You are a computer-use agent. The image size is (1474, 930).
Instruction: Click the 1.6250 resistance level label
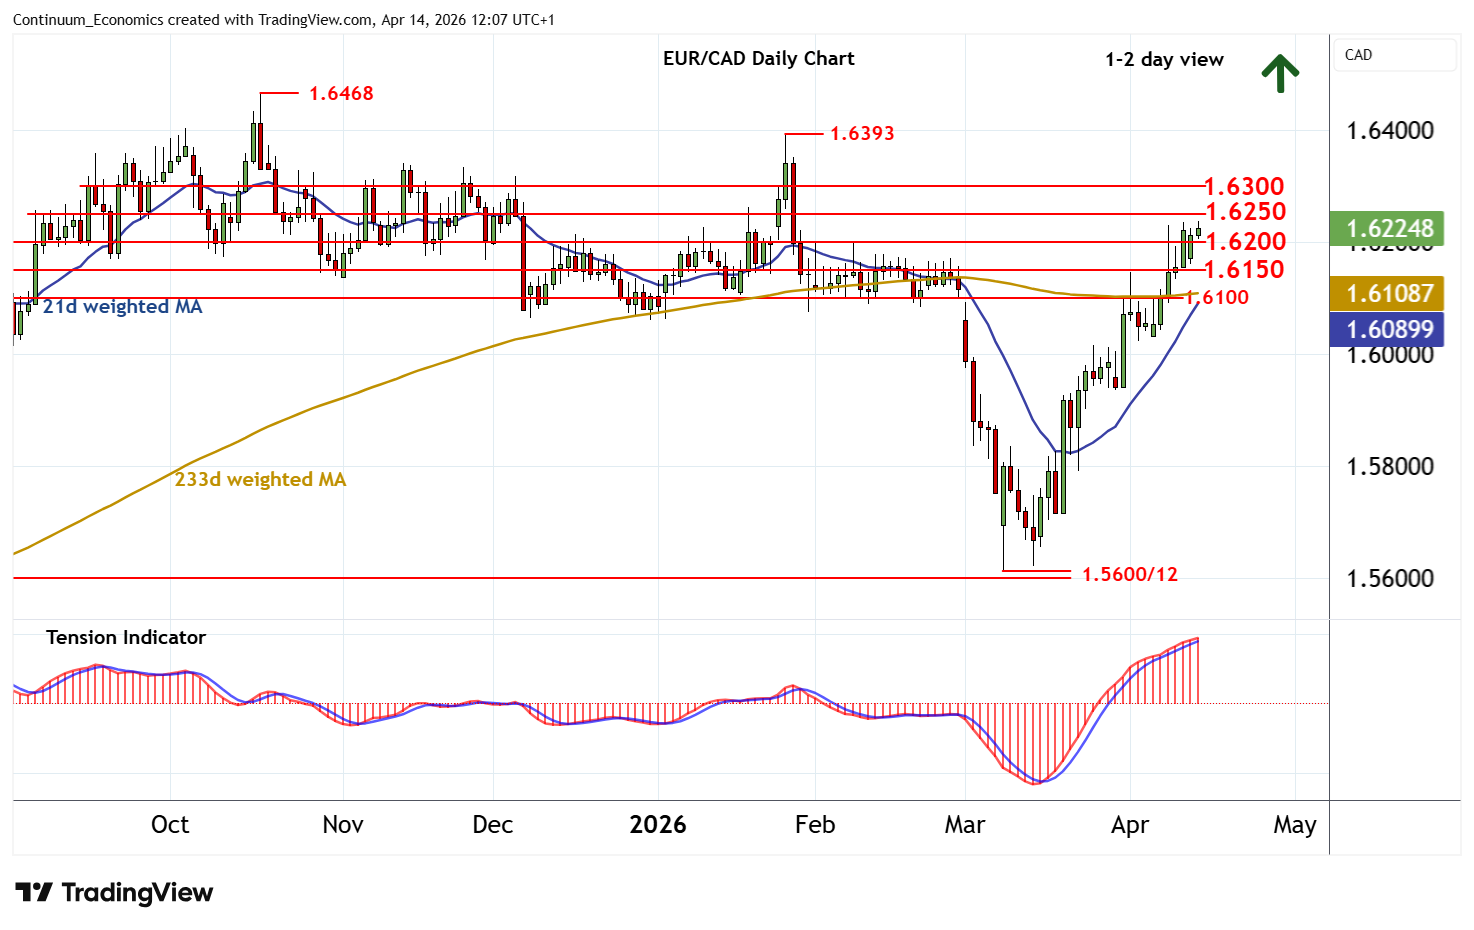(x=1245, y=212)
